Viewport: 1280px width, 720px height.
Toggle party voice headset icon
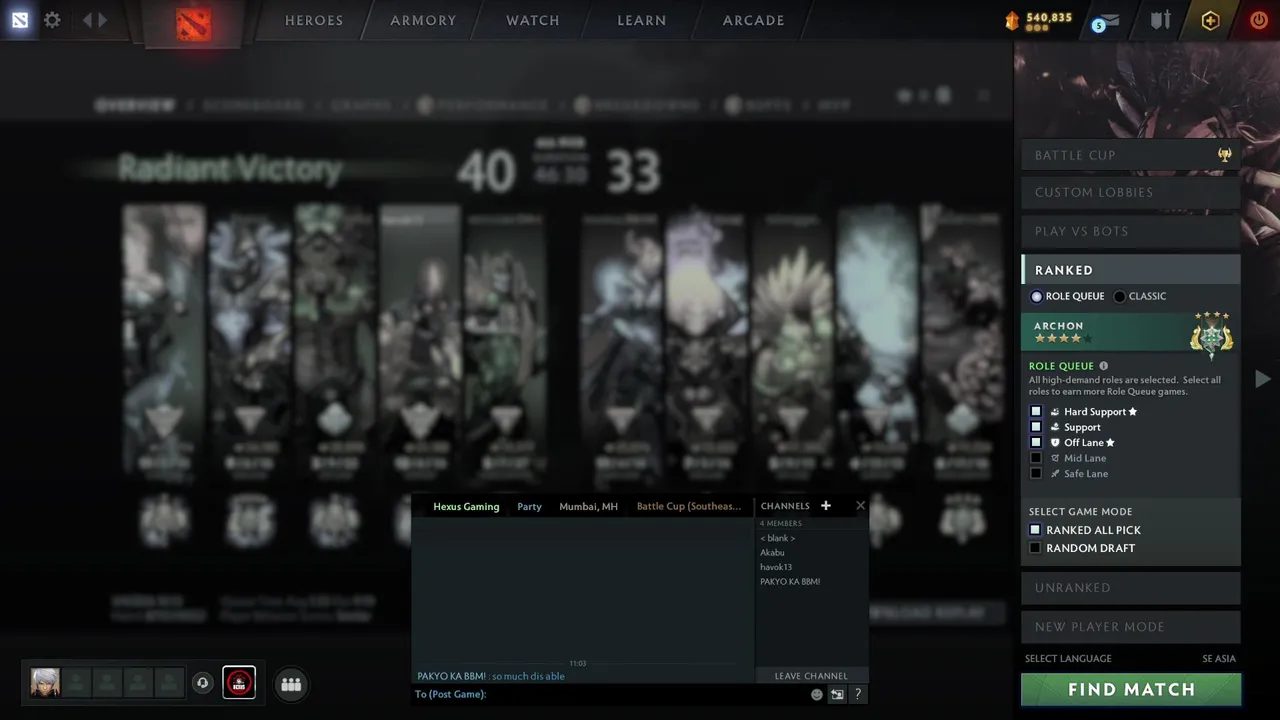(x=202, y=683)
